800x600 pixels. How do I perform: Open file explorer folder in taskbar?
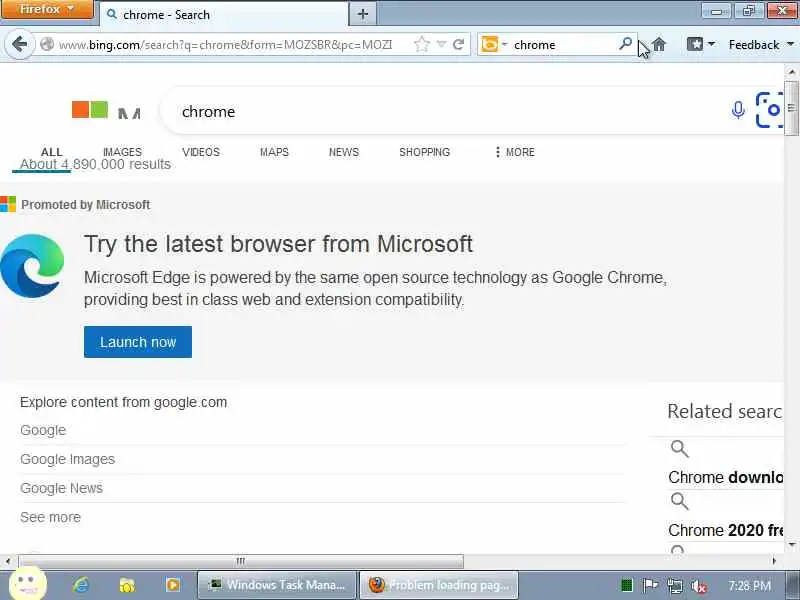click(x=127, y=585)
